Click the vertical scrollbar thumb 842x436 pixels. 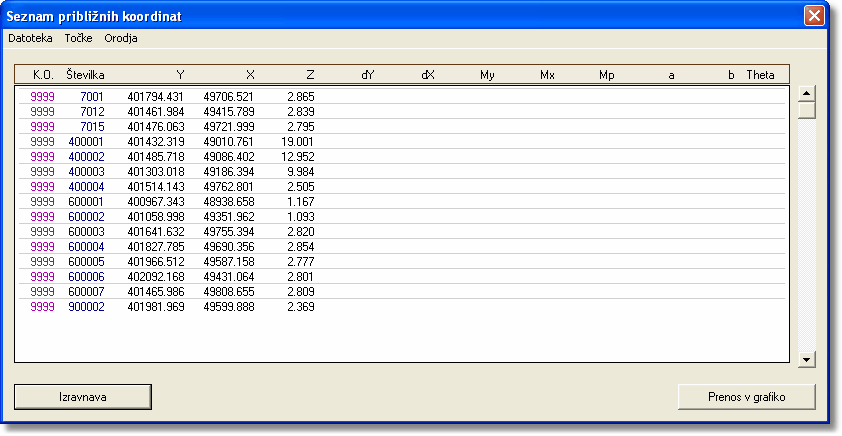(x=806, y=111)
